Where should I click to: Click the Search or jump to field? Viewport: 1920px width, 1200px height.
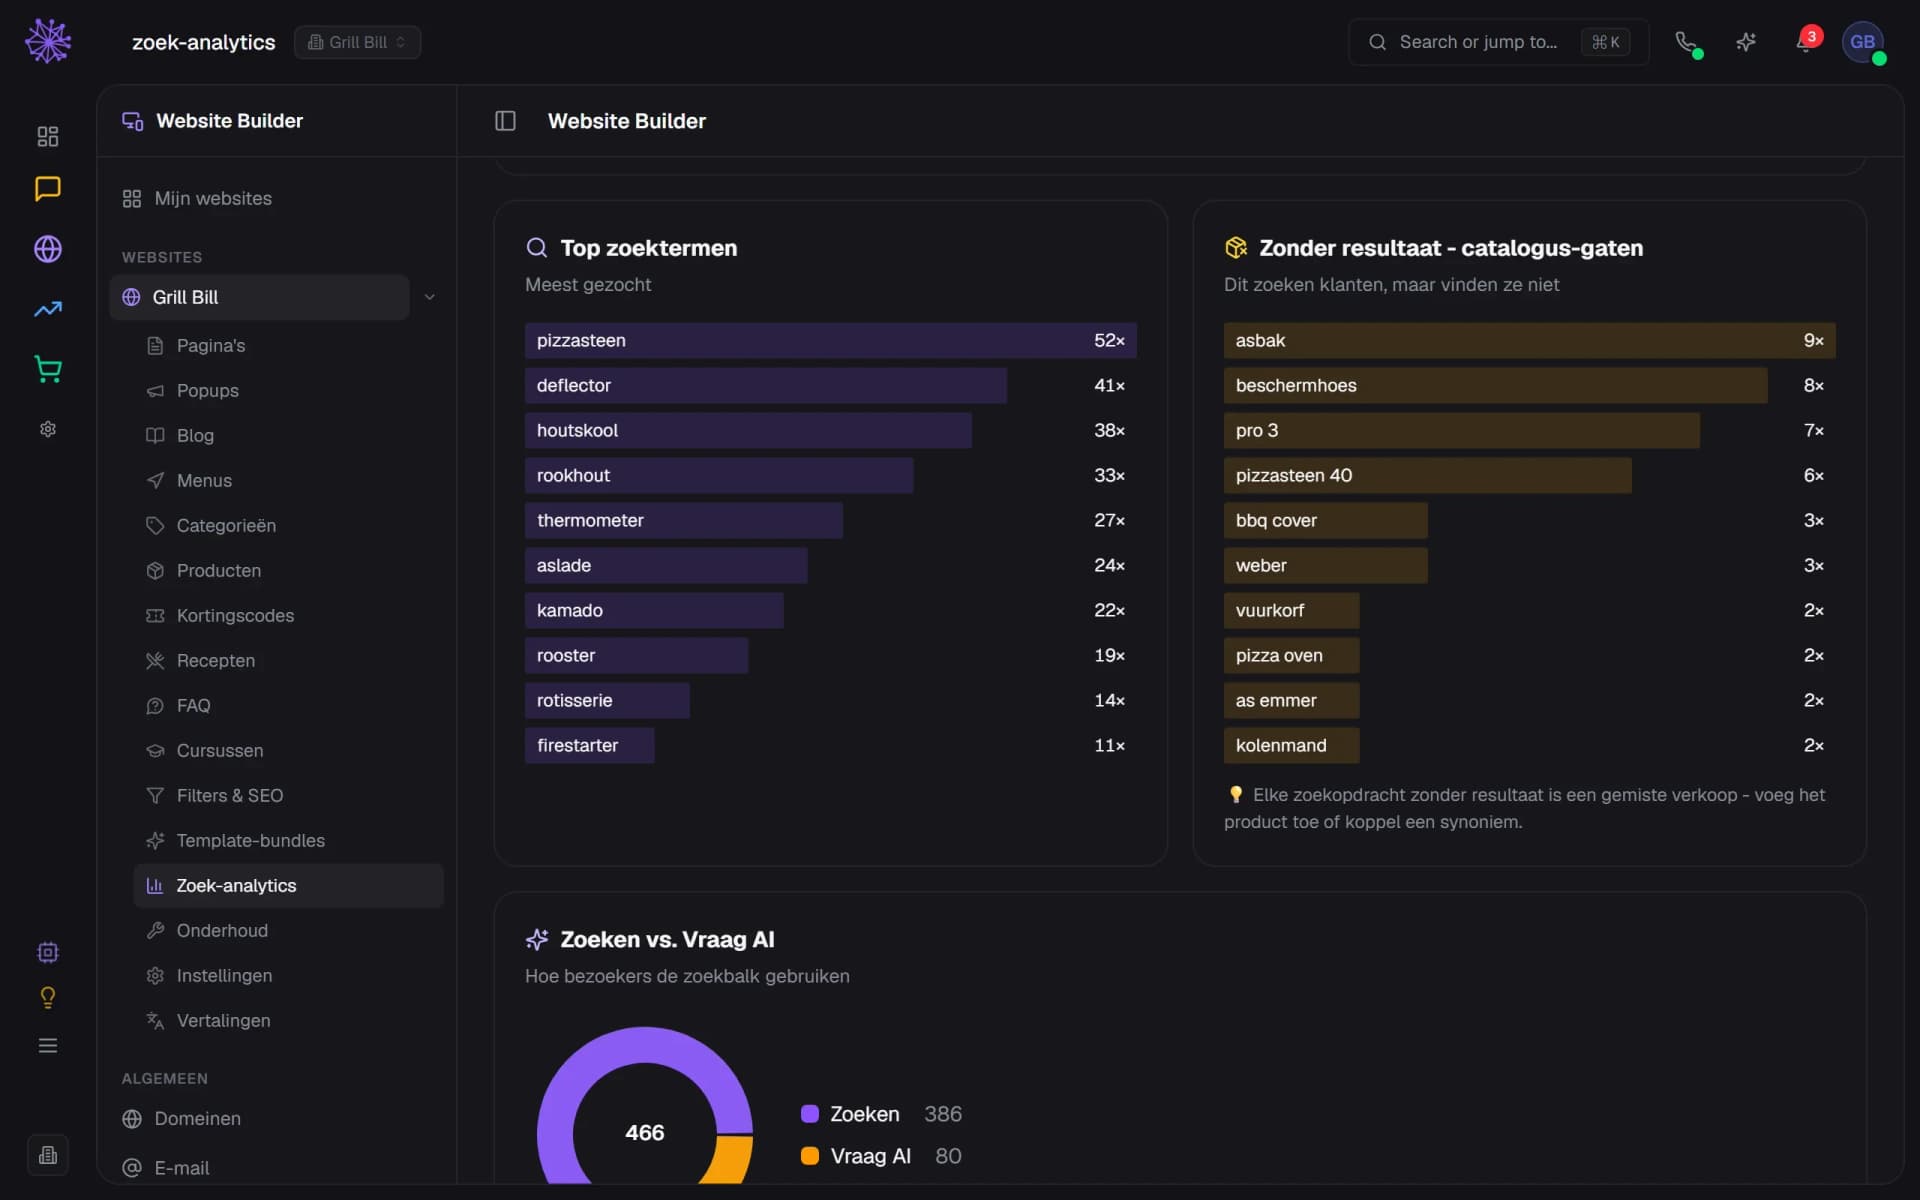point(1498,42)
